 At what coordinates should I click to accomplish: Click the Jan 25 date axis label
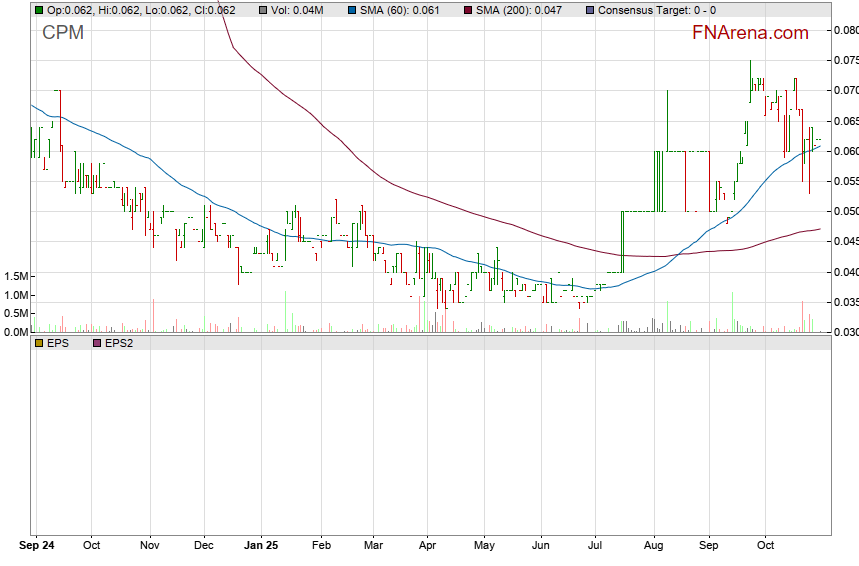[x=261, y=547]
